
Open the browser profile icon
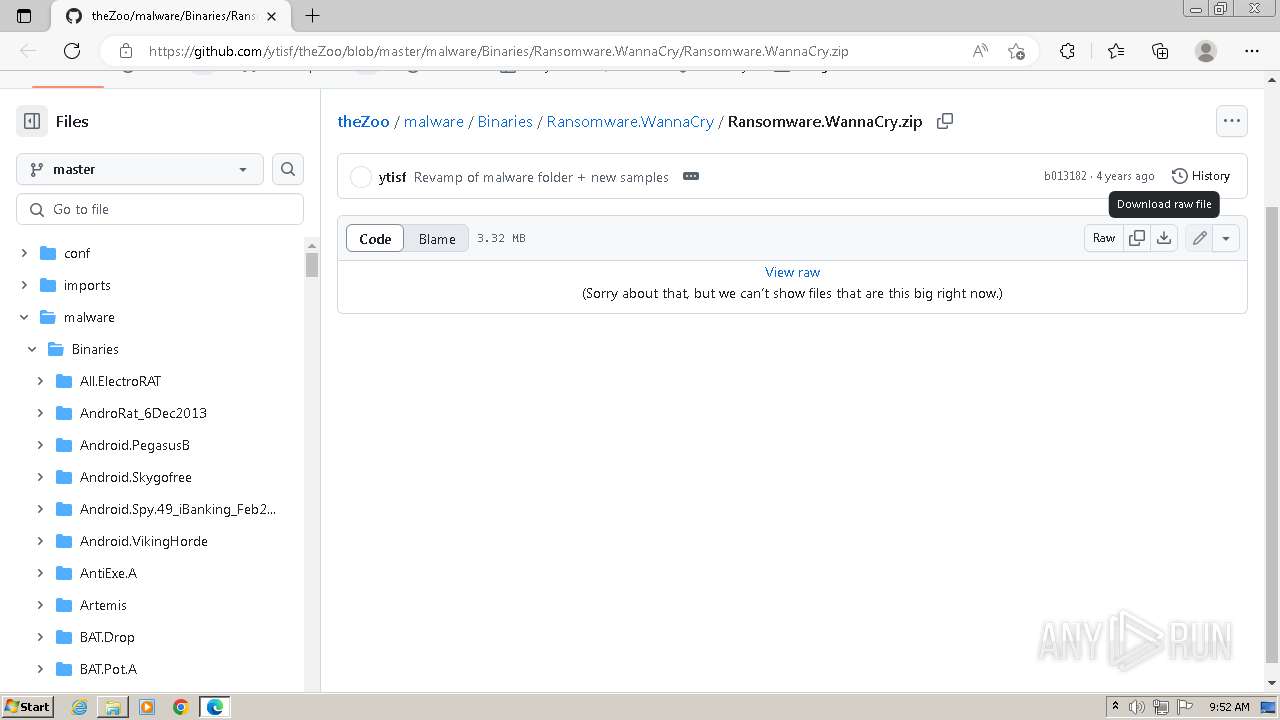point(1206,51)
